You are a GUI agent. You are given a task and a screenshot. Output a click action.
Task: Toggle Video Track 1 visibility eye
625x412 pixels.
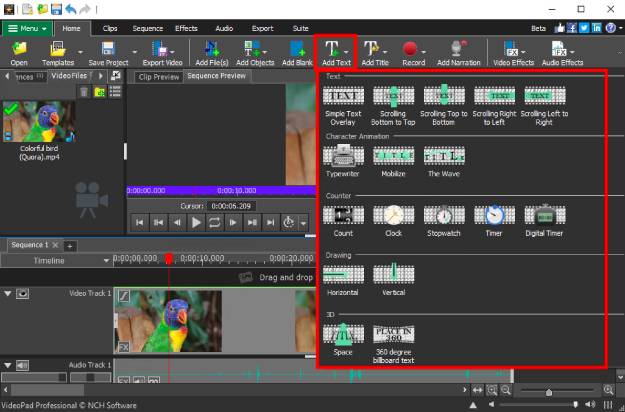pos(22,294)
